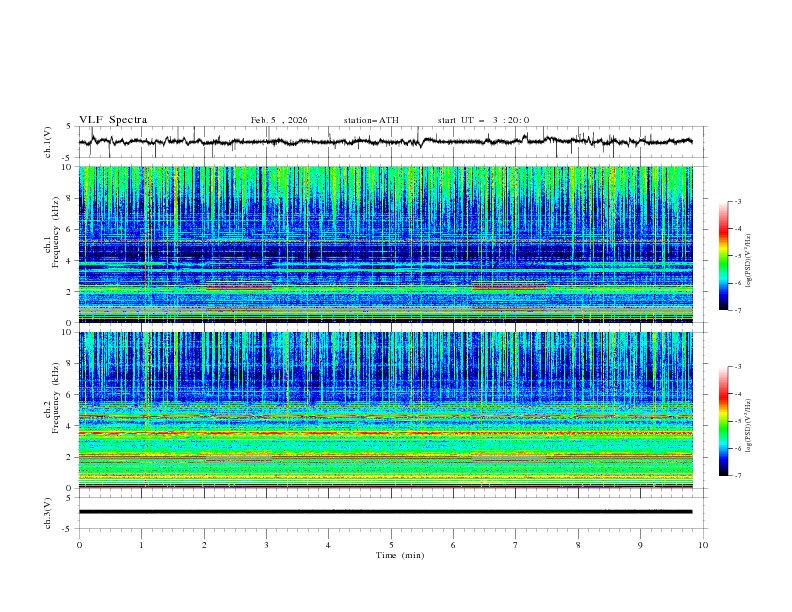Click inside the ch.2 spectrogram panel
This screenshot has height=612, width=792.
[386, 410]
